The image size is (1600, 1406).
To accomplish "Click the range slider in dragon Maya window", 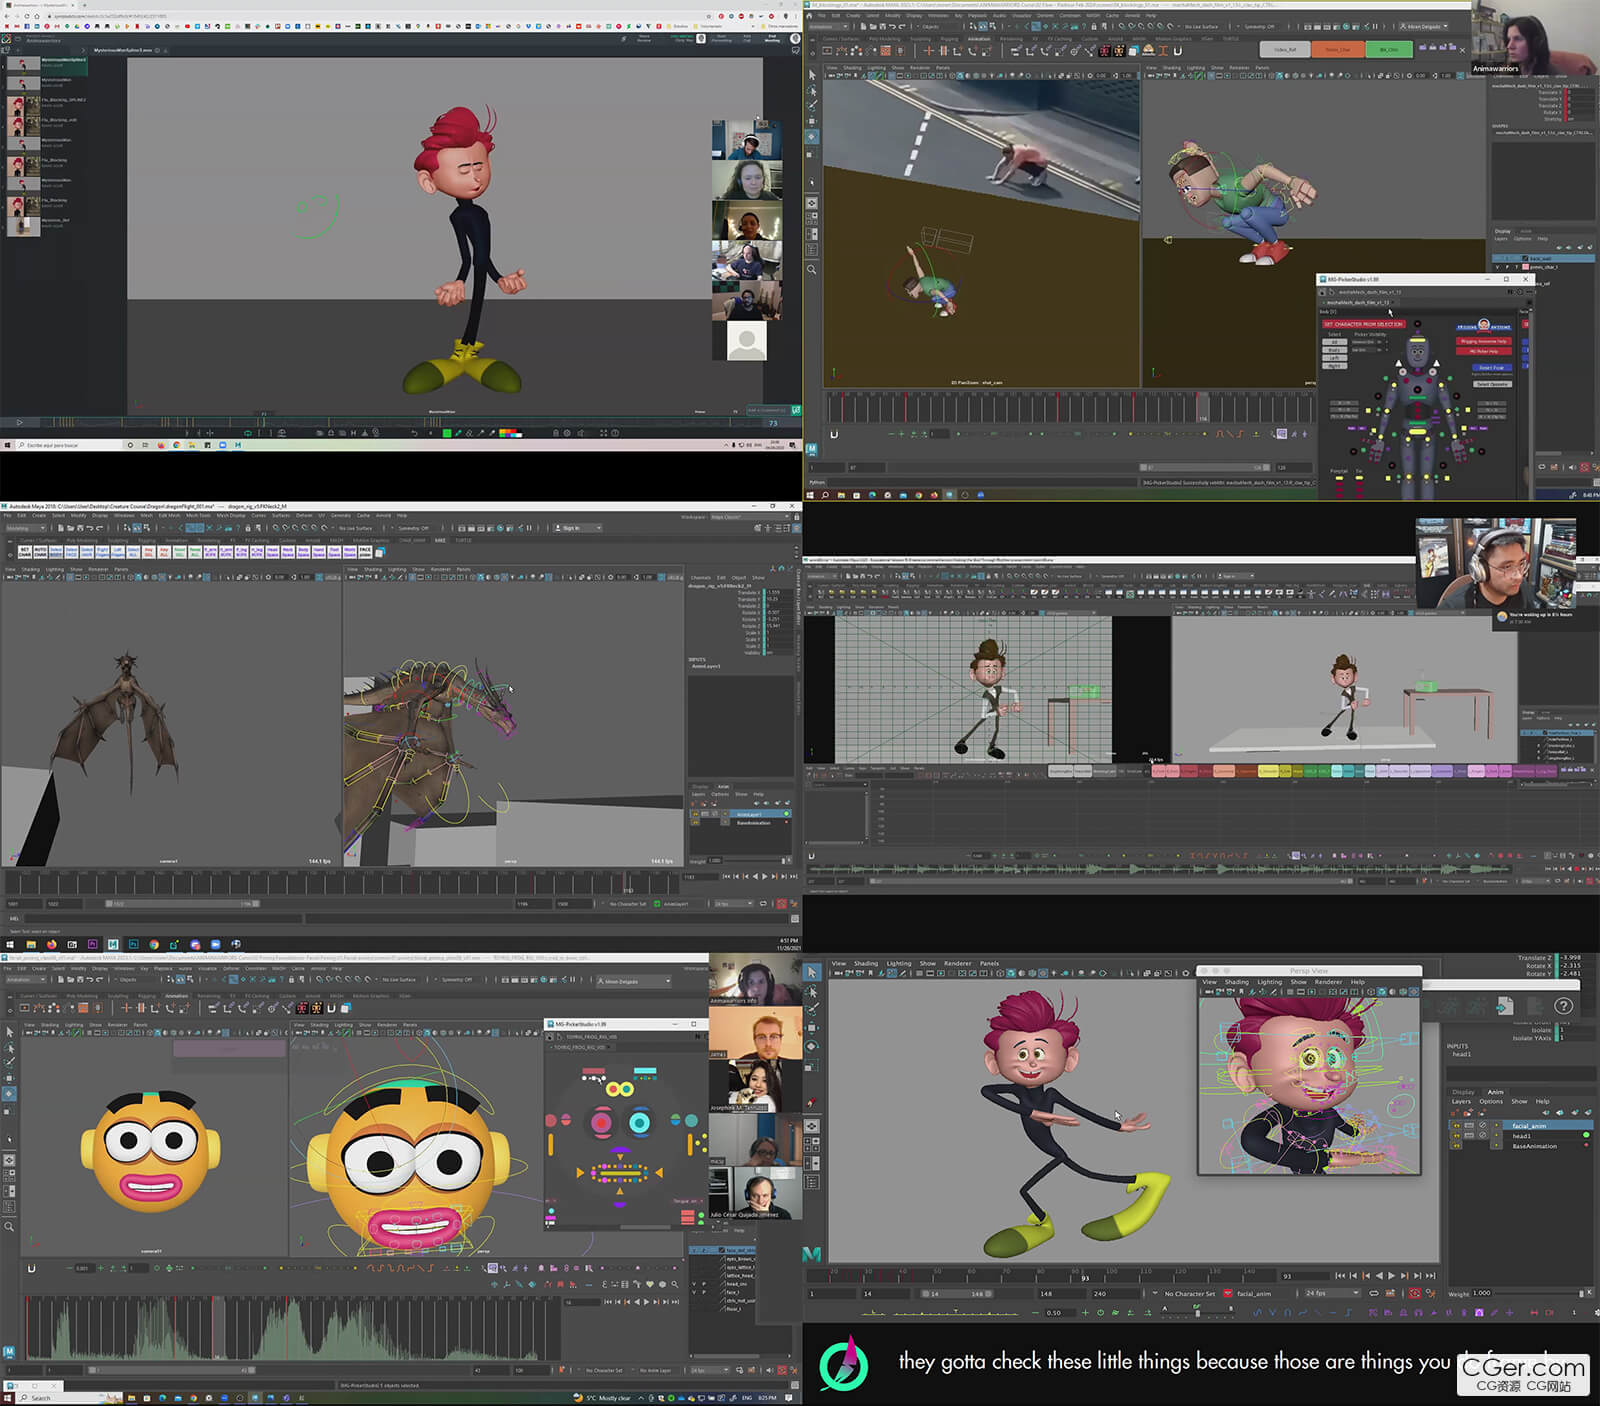I will (x=183, y=904).
